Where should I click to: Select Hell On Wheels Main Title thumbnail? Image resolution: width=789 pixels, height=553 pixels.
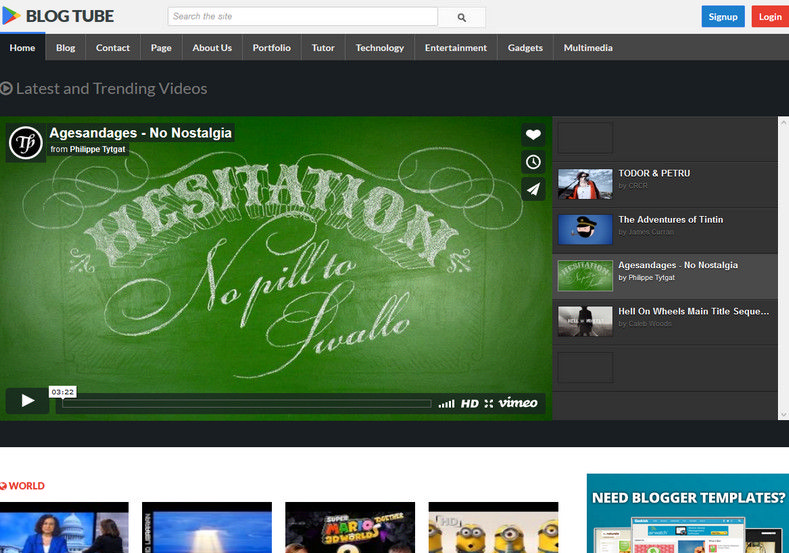pos(585,322)
